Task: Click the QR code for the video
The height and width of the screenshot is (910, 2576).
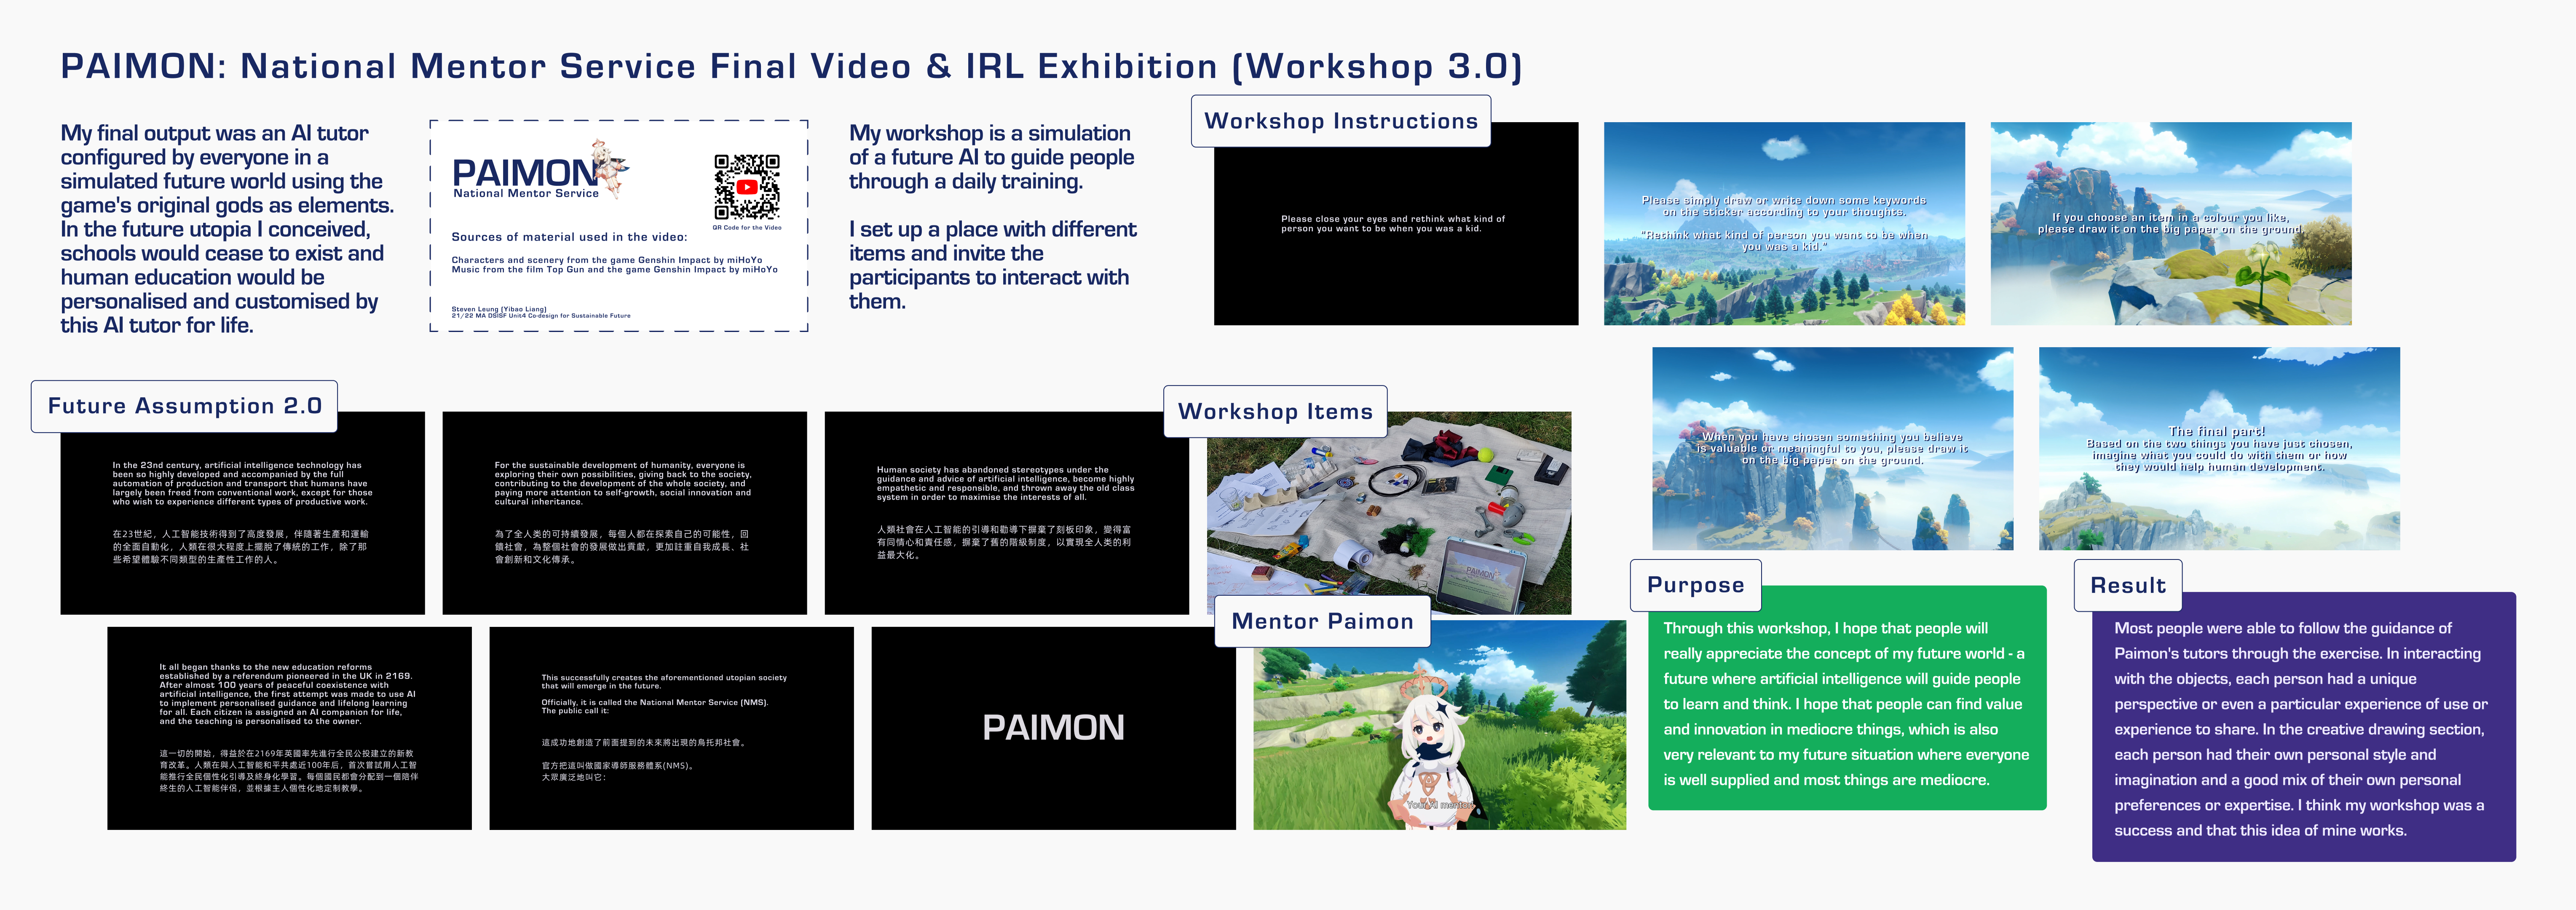Action: pyautogui.click(x=747, y=187)
